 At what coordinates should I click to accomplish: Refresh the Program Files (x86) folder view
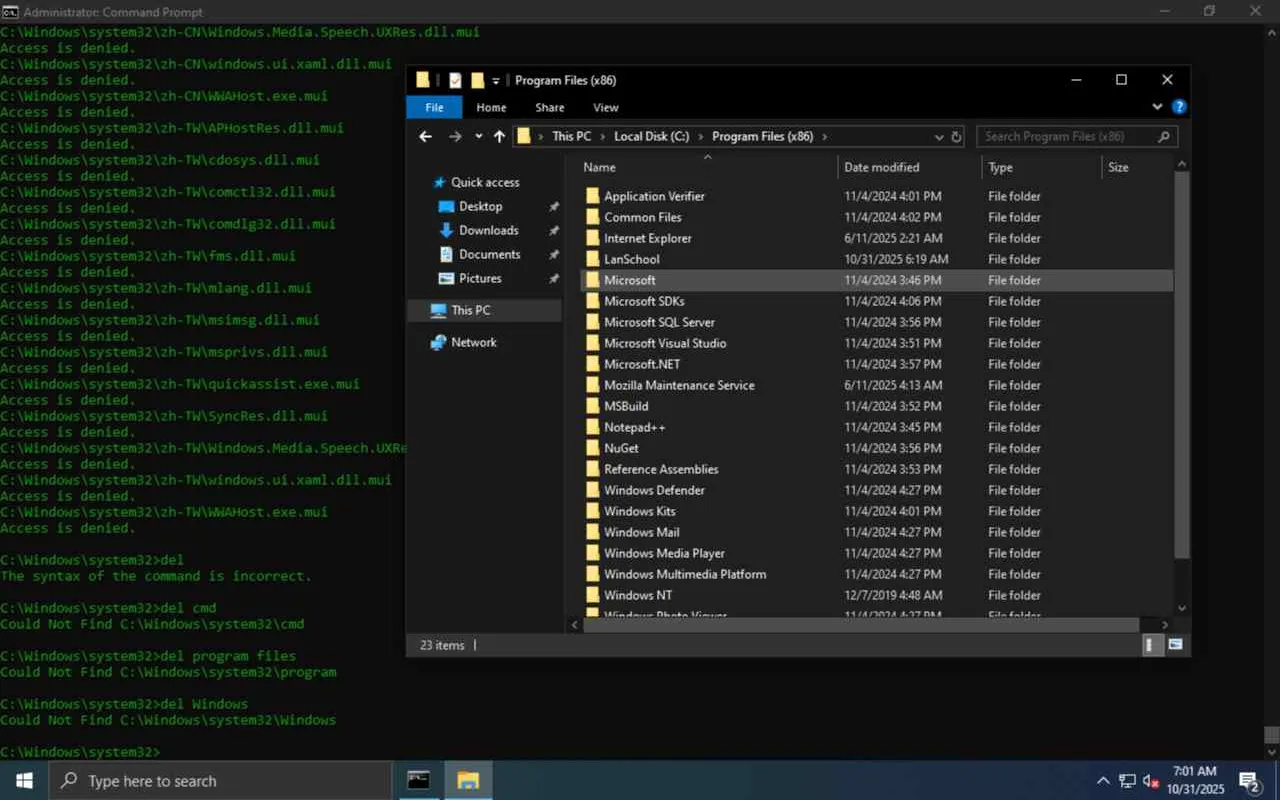click(956, 137)
